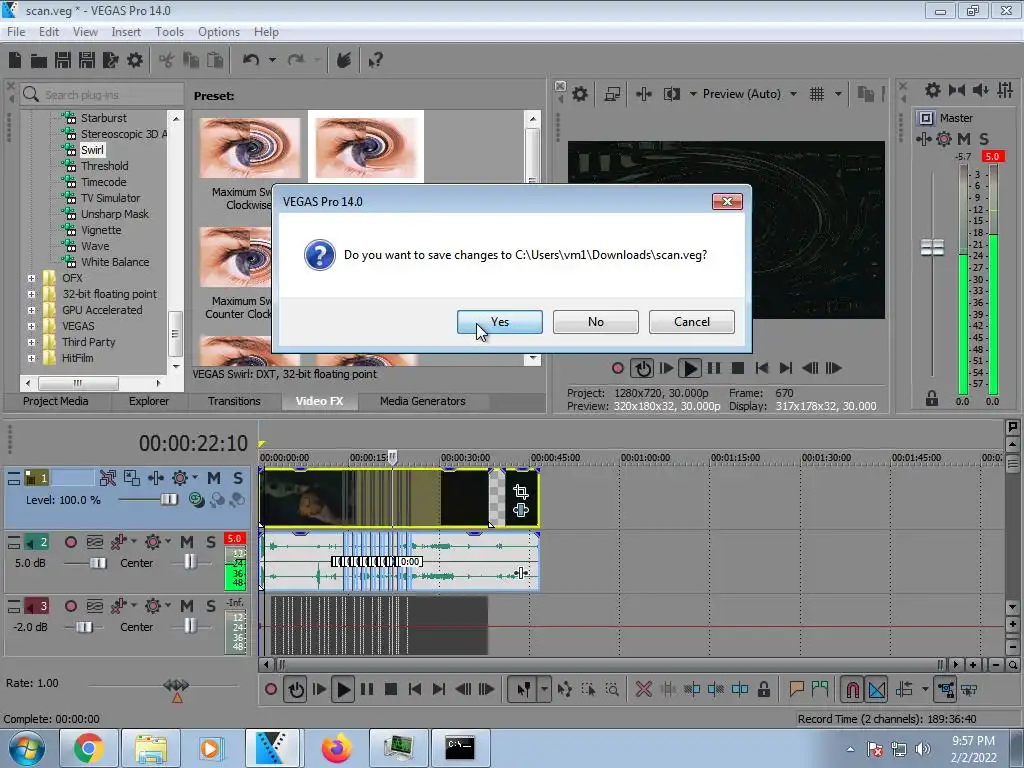1024x768 pixels.
Task: Mute audio track 2
Action: [187, 542]
